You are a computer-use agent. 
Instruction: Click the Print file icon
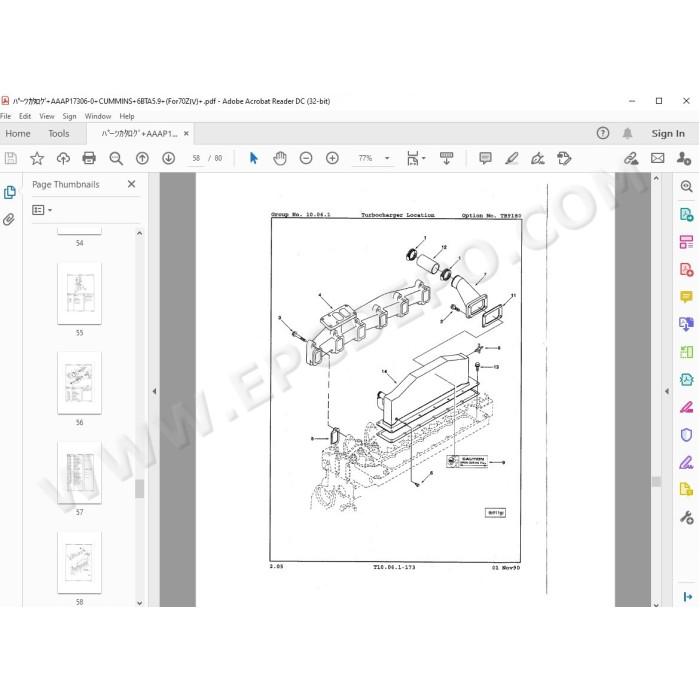[89, 158]
